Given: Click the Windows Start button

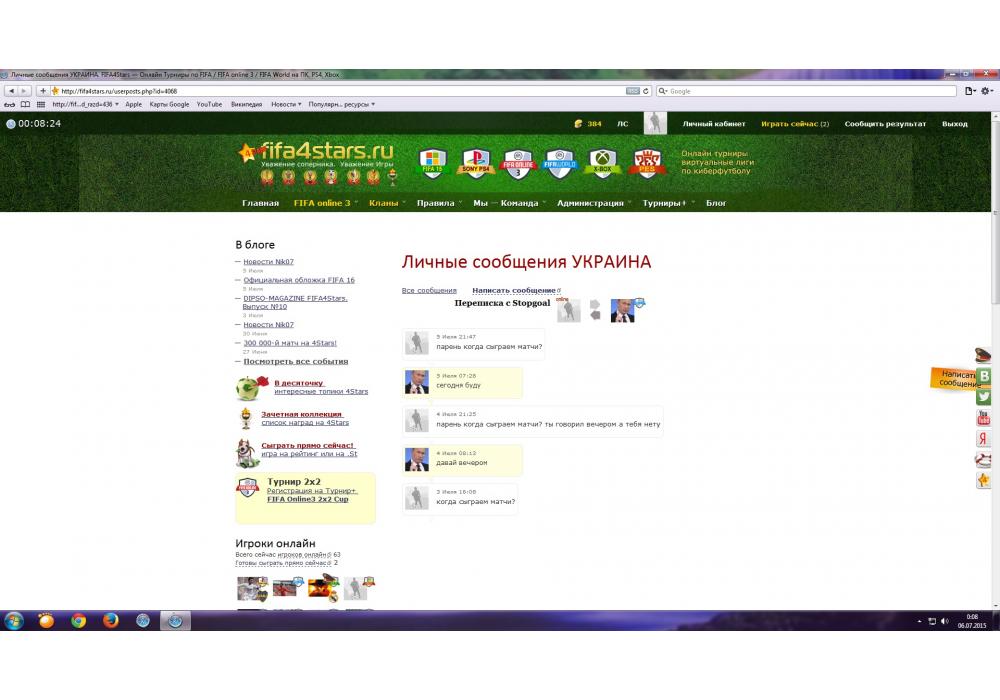Looking at the screenshot, I should [x=13, y=620].
